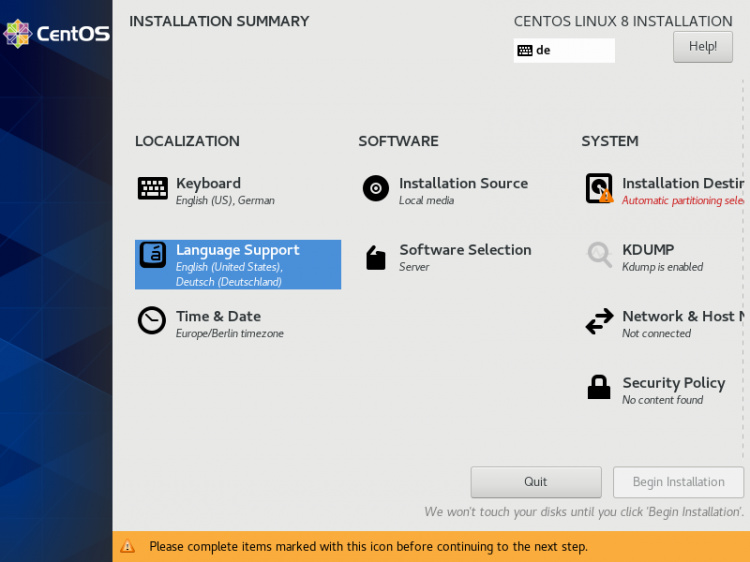Click the Begin Installation button

(x=678, y=482)
